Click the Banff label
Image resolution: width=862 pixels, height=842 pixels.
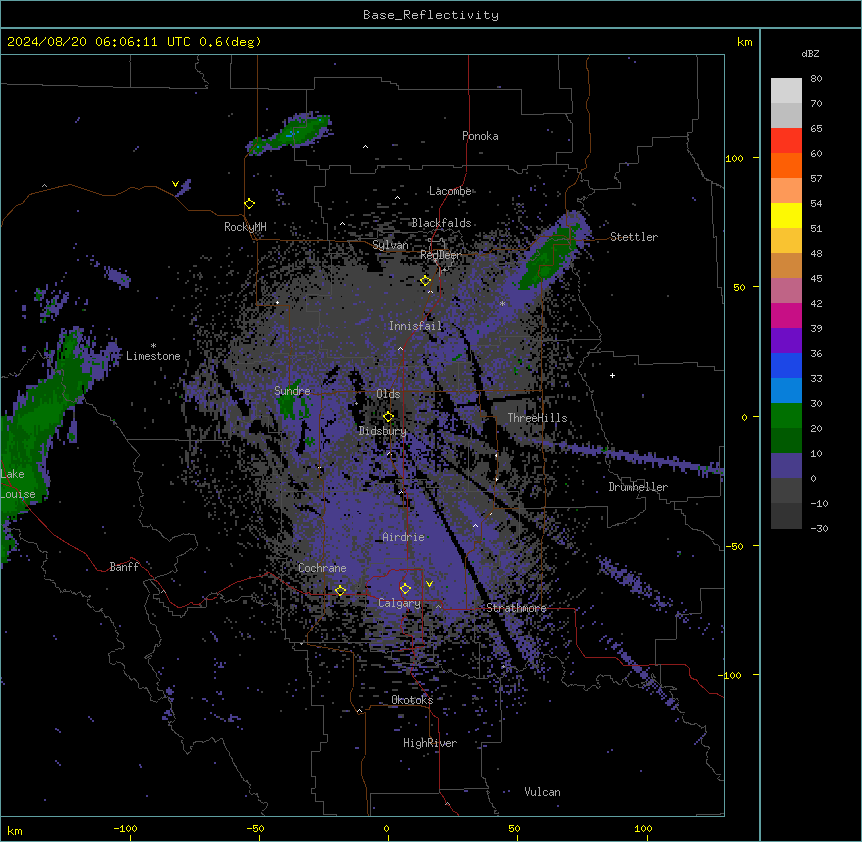pos(124,567)
